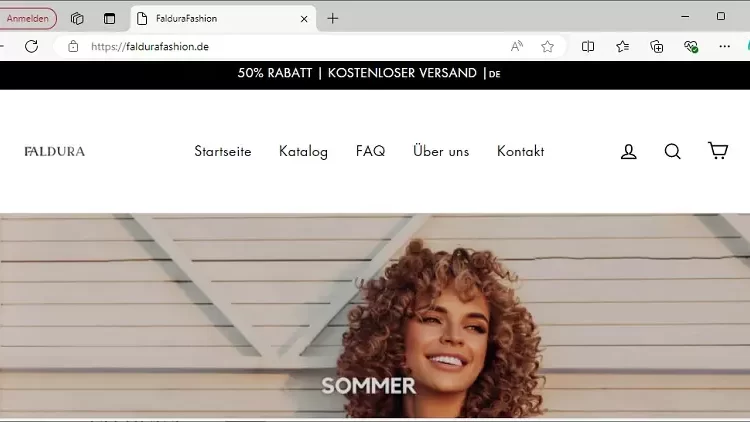Open the Collections icon
This screenshot has width=750, height=422.
[x=657, y=46]
